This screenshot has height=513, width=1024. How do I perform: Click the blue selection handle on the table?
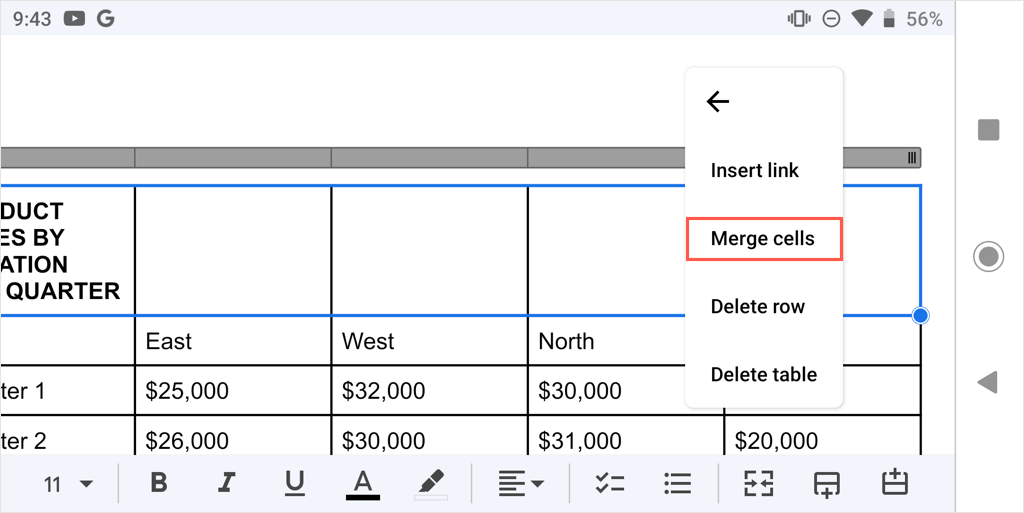pos(921,316)
